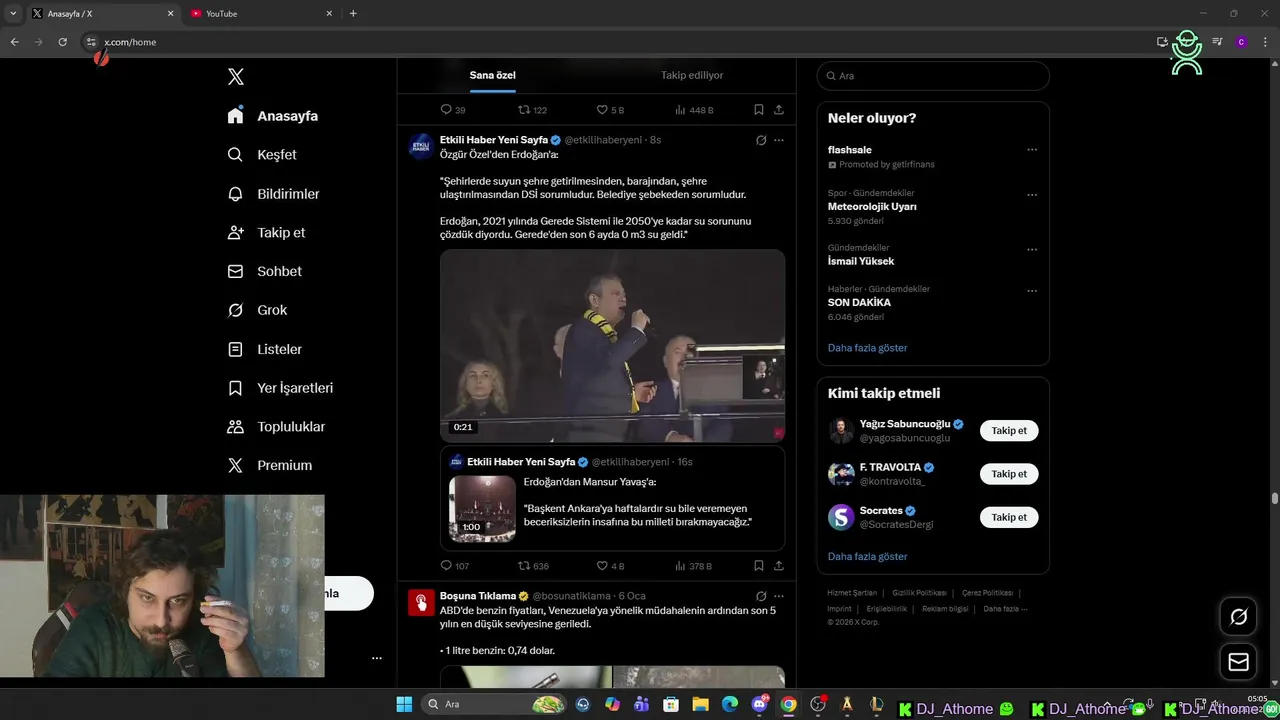Play the Özgür Özel video
The height and width of the screenshot is (720, 1280).
pyautogui.click(x=612, y=346)
